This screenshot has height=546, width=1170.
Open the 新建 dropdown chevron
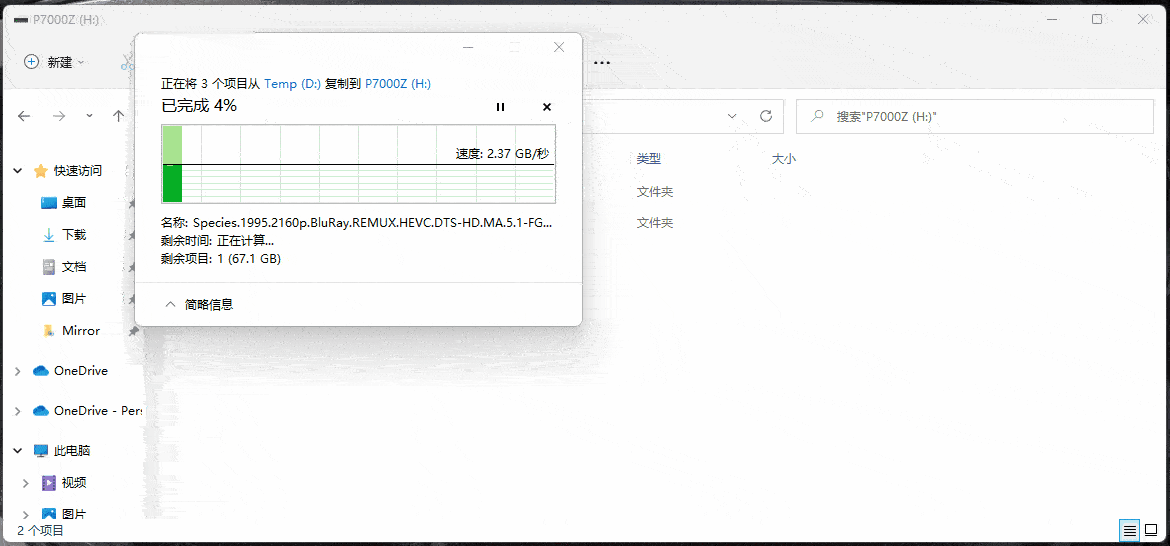click(81, 63)
